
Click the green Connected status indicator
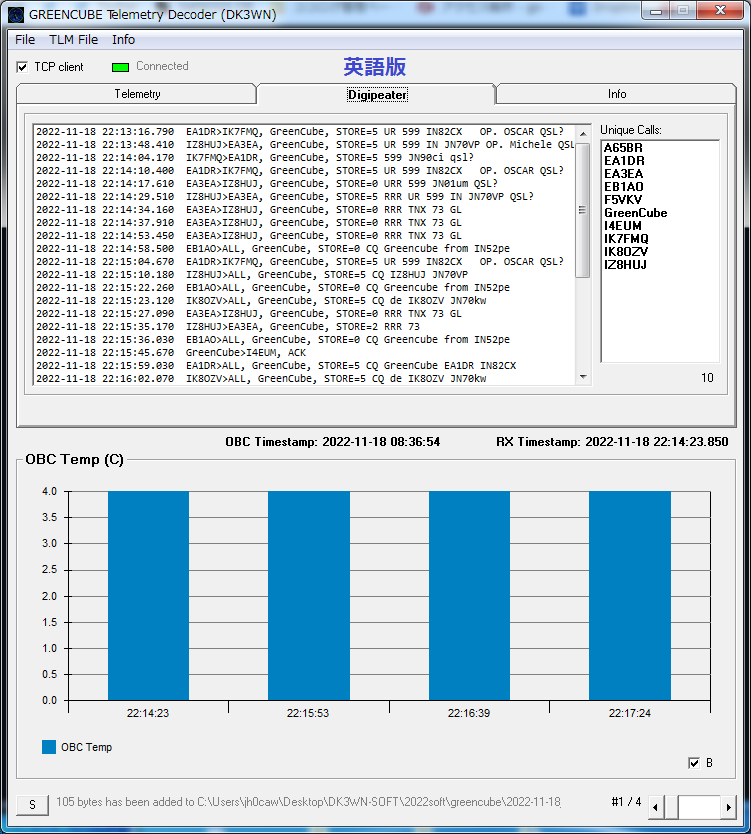tap(120, 67)
